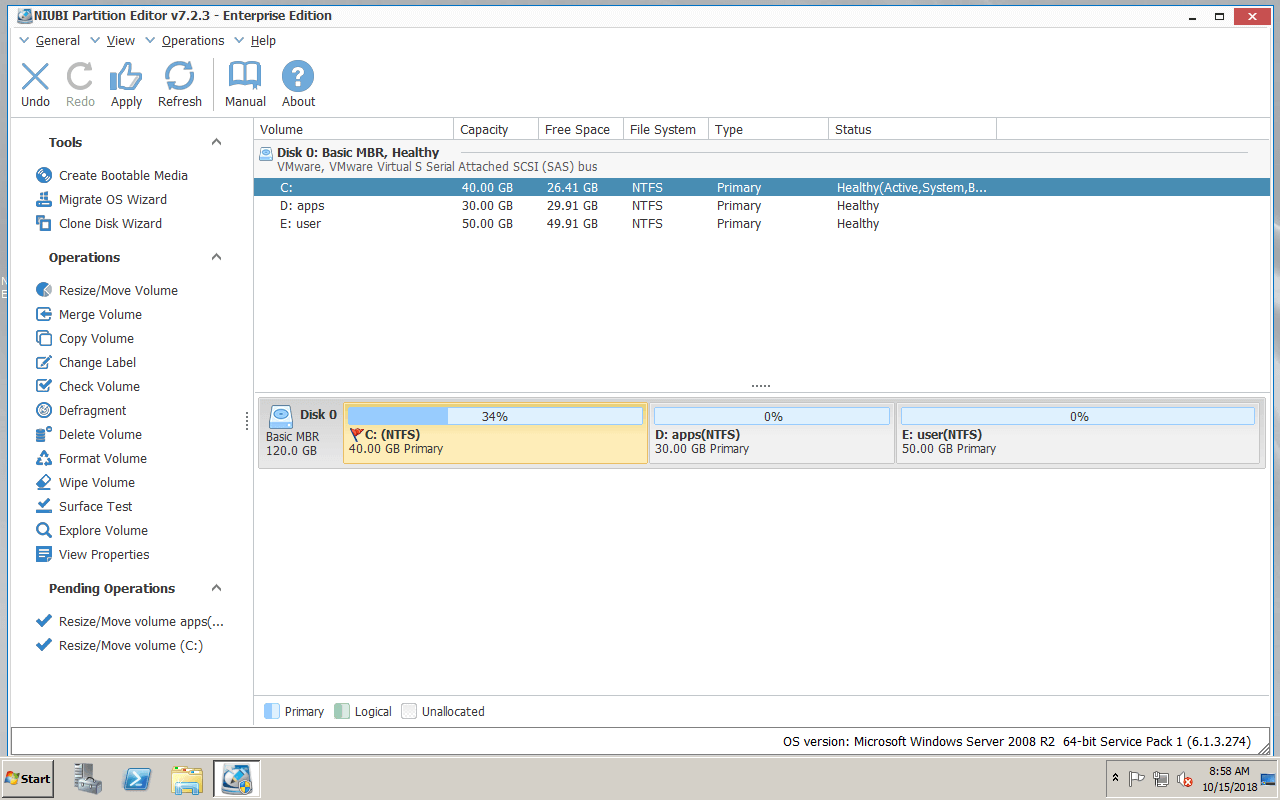The height and width of the screenshot is (800, 1280).
Task: Click the Disk 0 drive icon in disk map
Action: tap(281, 415)
